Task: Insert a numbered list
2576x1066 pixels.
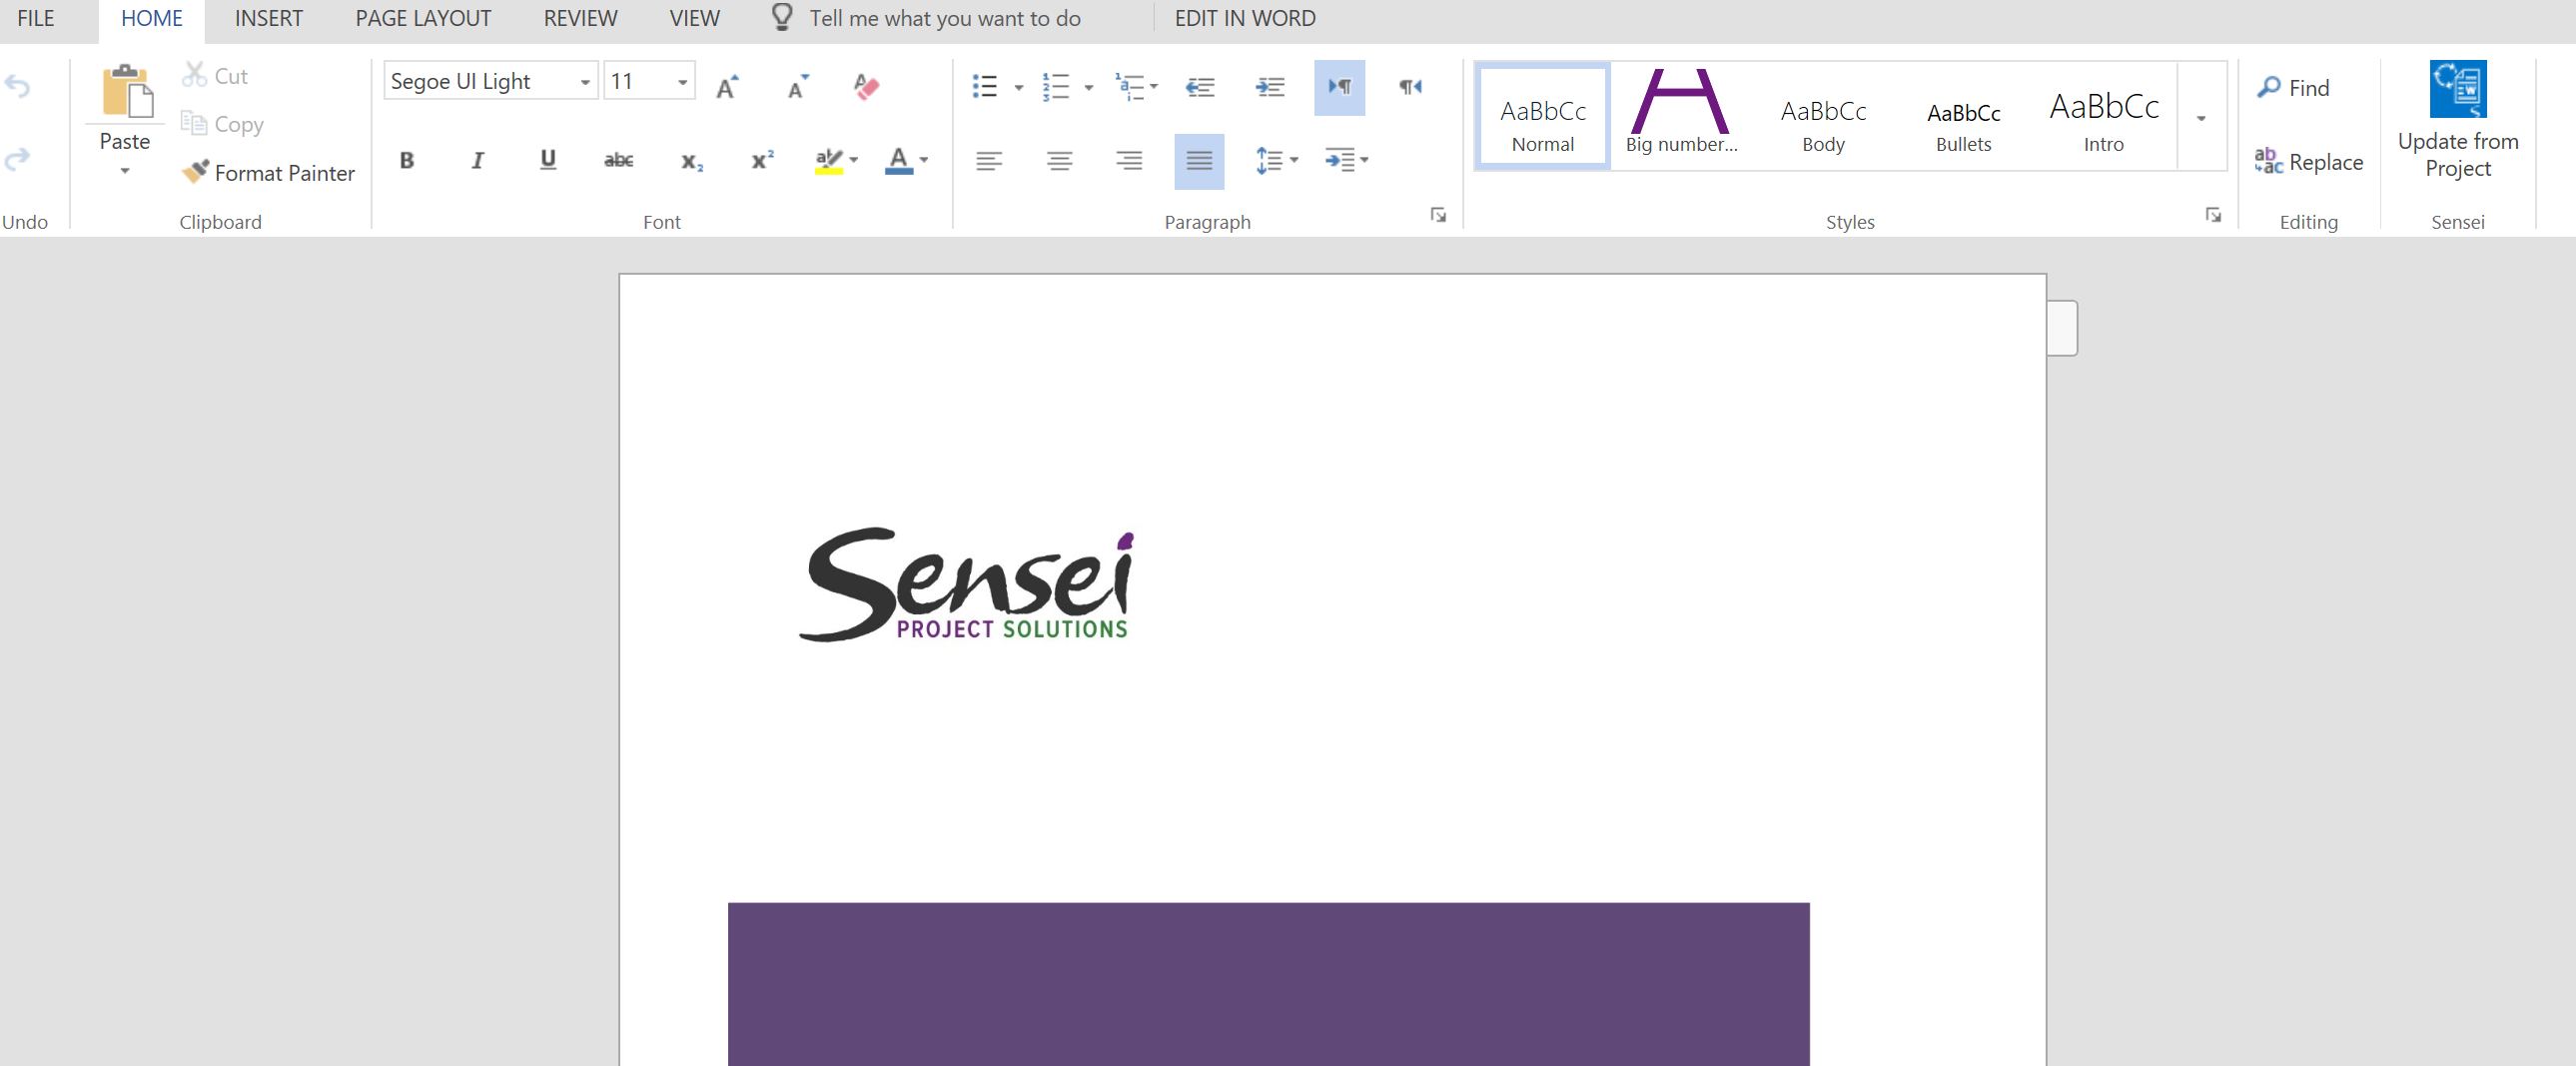Action: pyautogui.click(x=1055, y=86)
